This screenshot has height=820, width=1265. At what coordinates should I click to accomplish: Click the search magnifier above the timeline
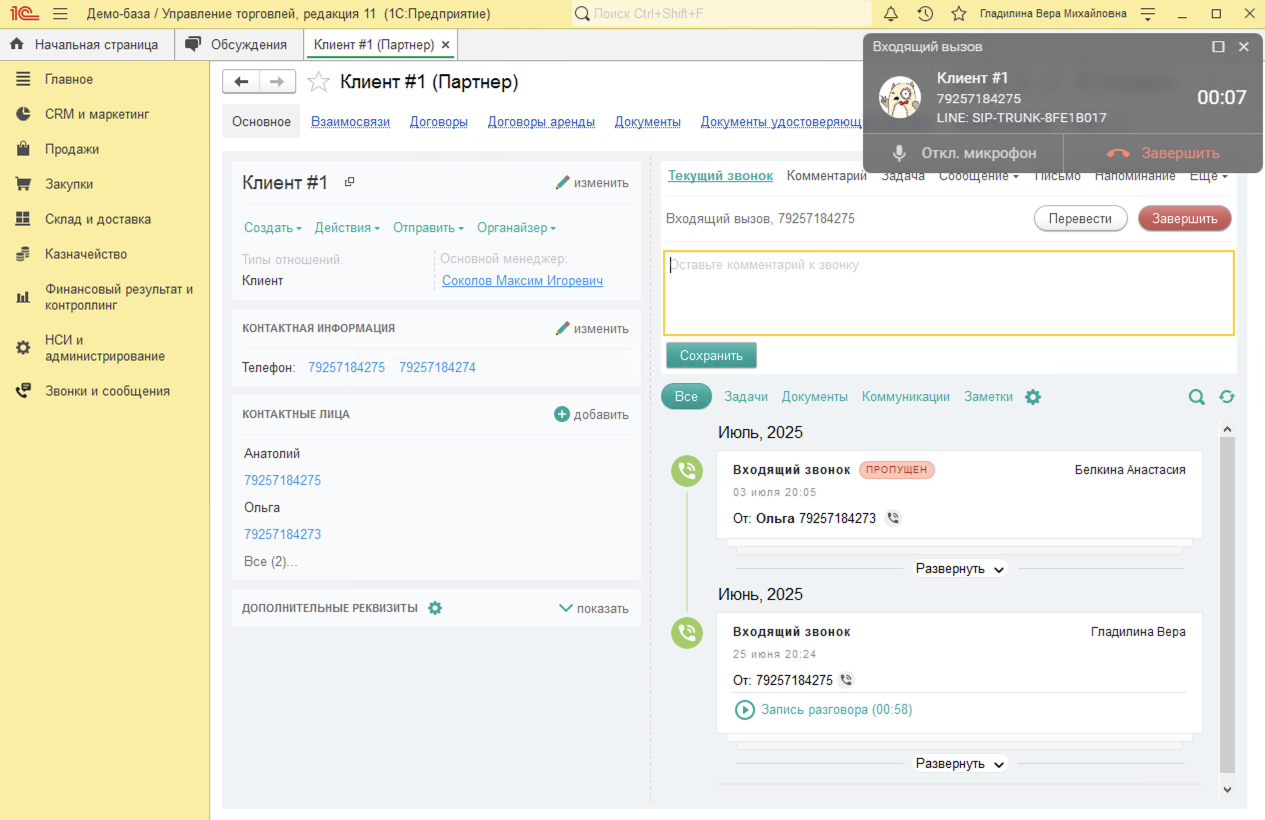pos(1196,397)
